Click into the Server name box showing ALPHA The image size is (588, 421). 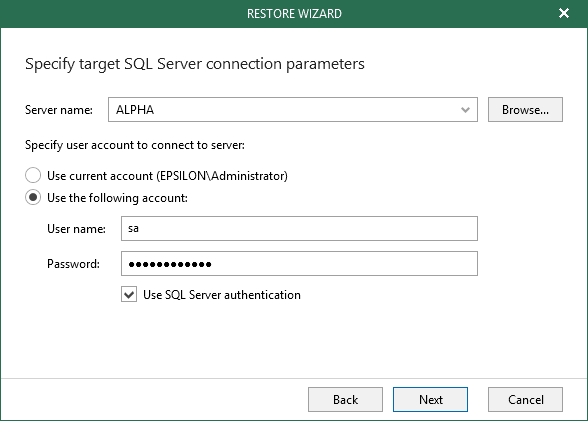pyautogui.click(x=292, y=109)
